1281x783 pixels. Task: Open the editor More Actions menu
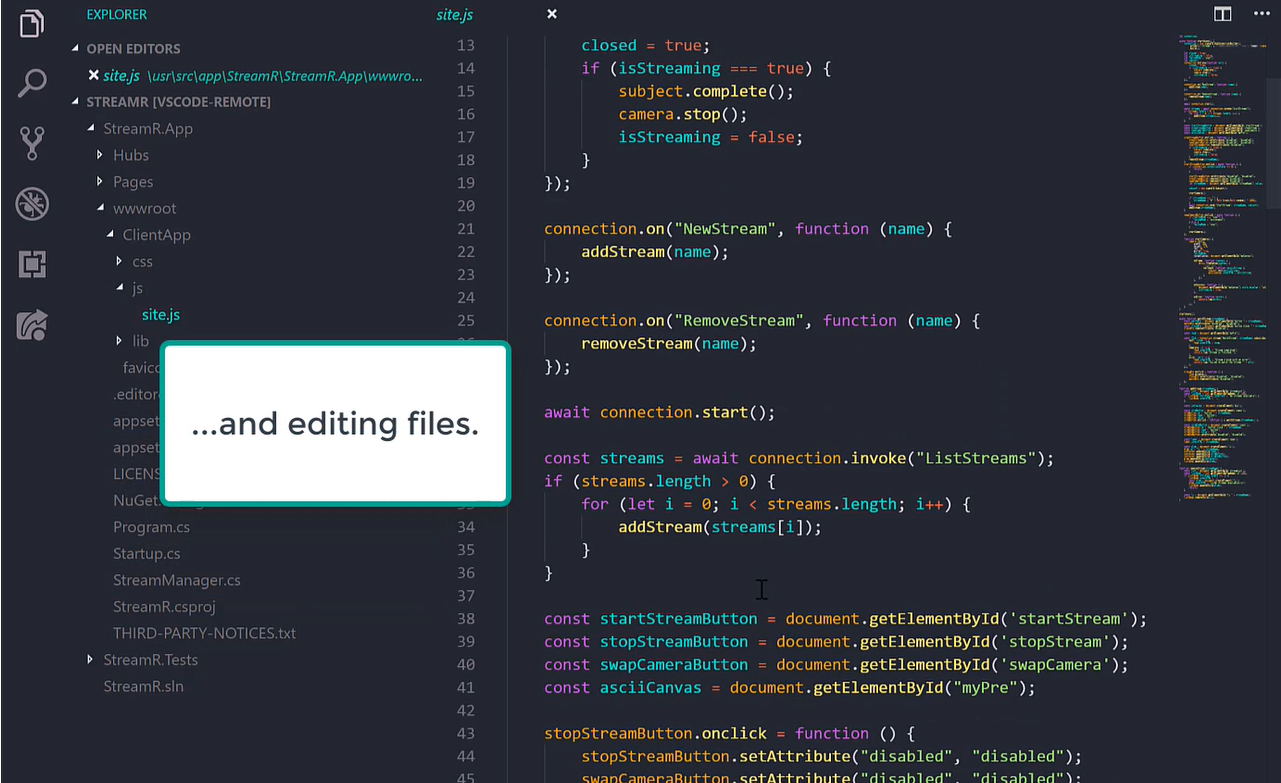(1260, 14)
